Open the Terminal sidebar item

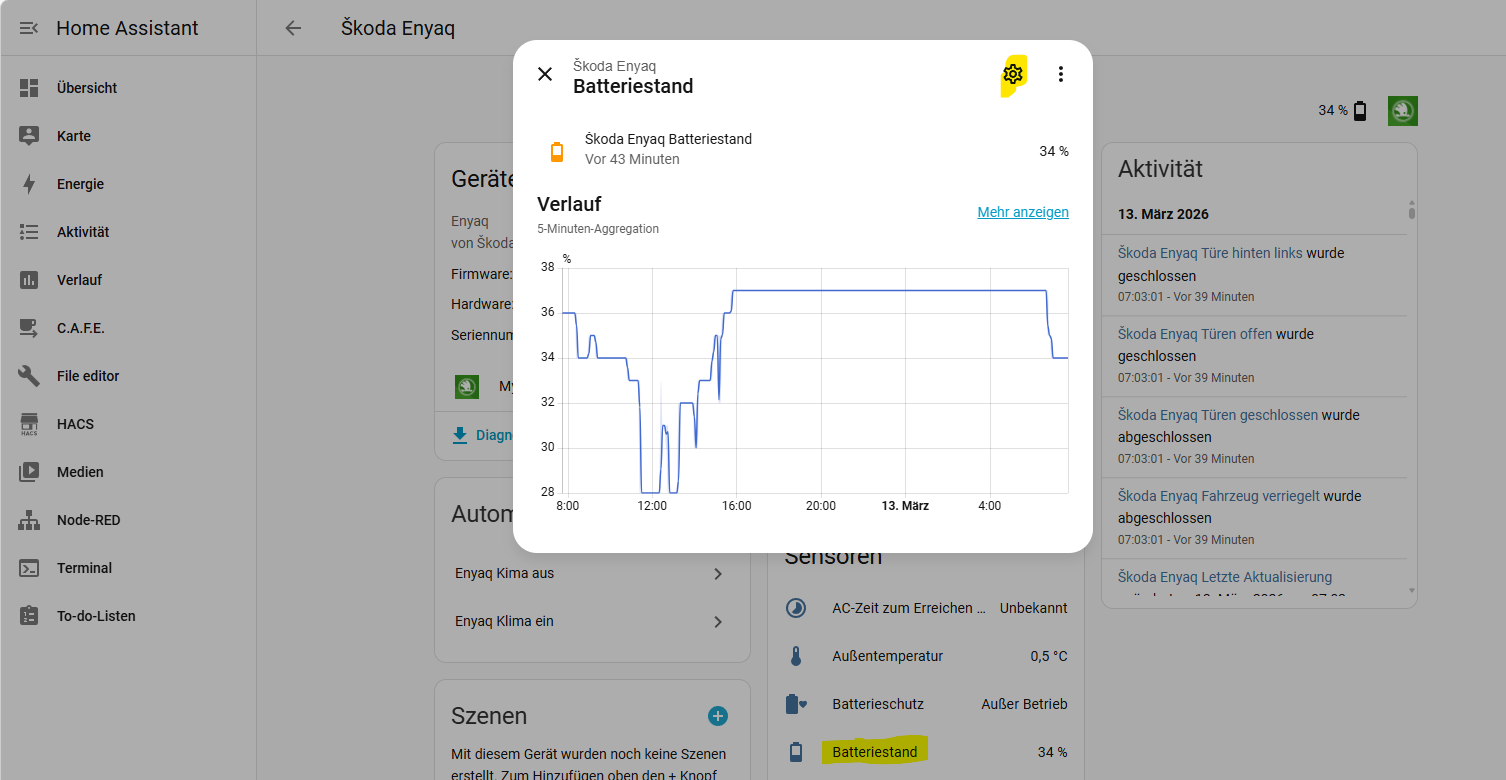(84, 568)
